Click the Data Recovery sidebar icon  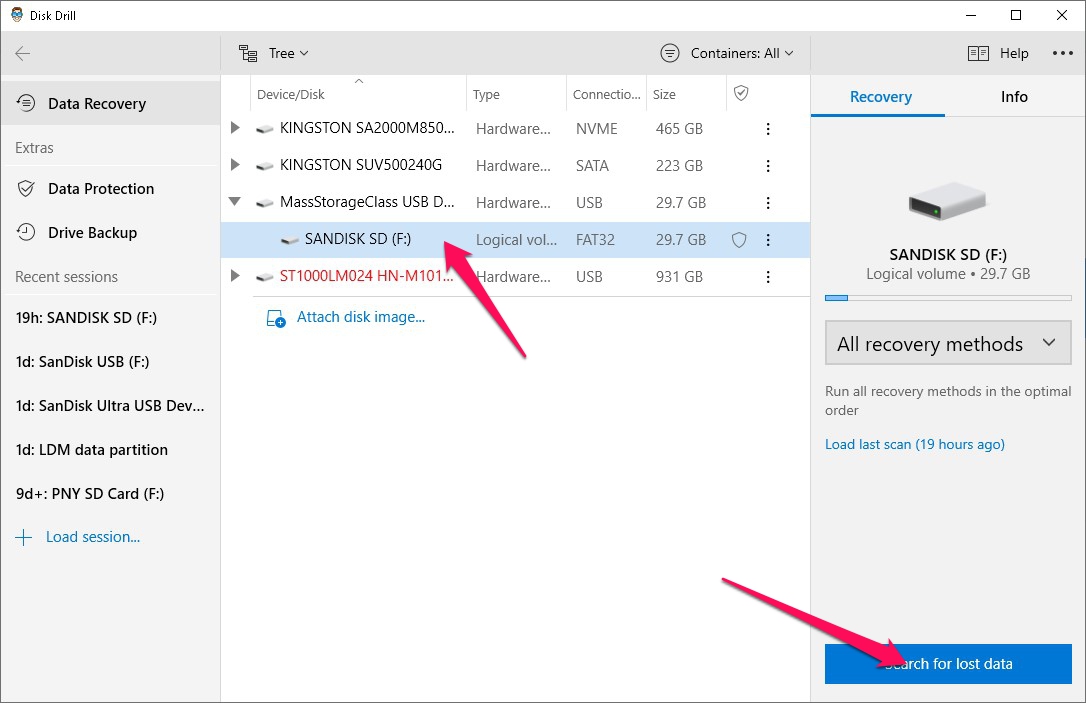pos(26,103)
